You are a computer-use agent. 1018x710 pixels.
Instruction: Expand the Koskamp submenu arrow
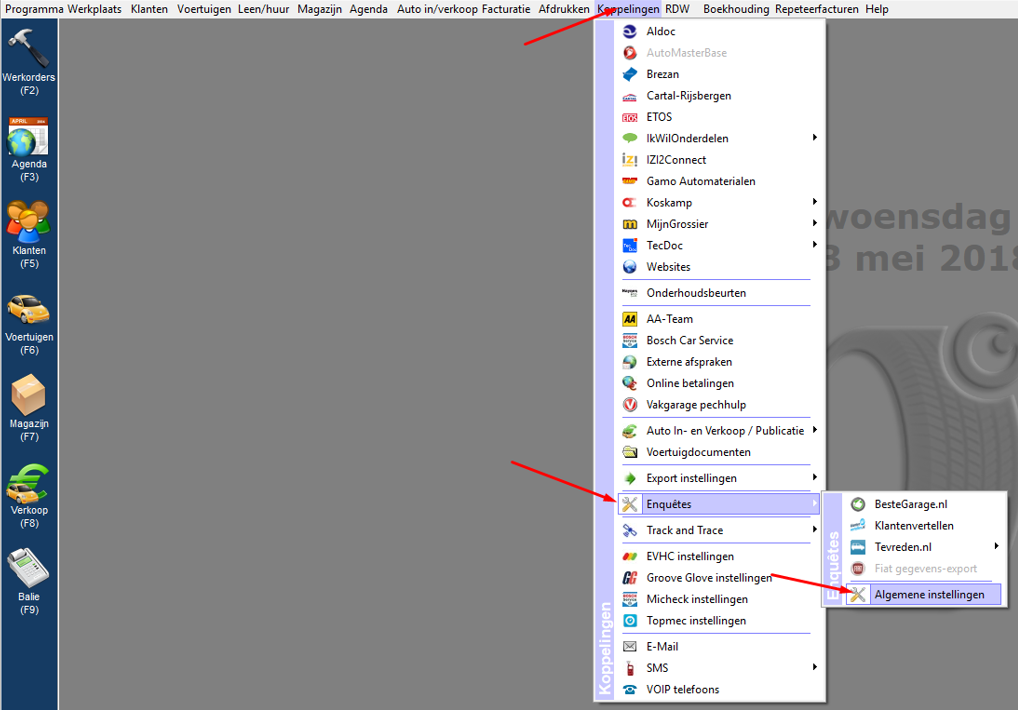pos(814,202)
